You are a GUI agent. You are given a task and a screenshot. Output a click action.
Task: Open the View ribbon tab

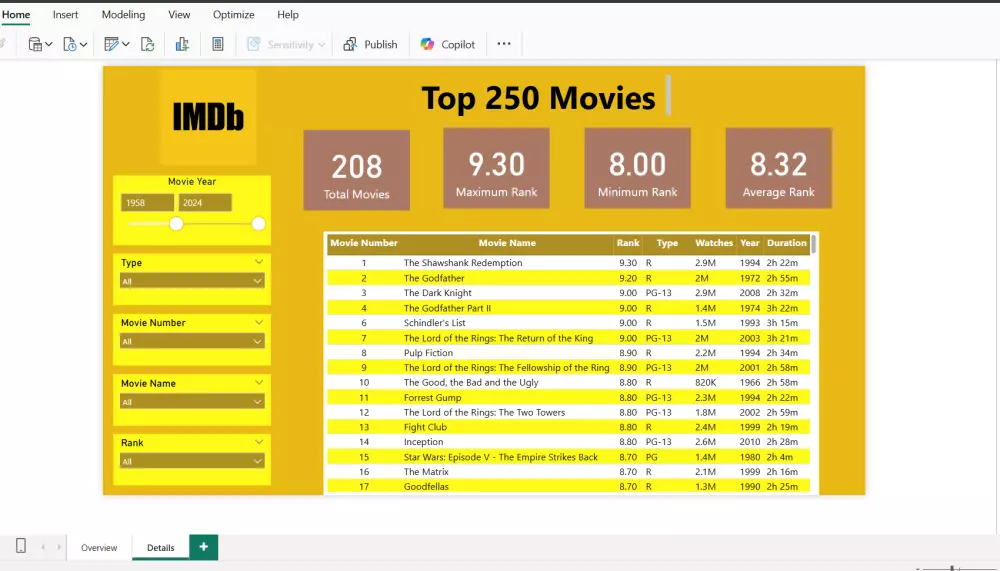pyautogui.click(x=179, y=15)
